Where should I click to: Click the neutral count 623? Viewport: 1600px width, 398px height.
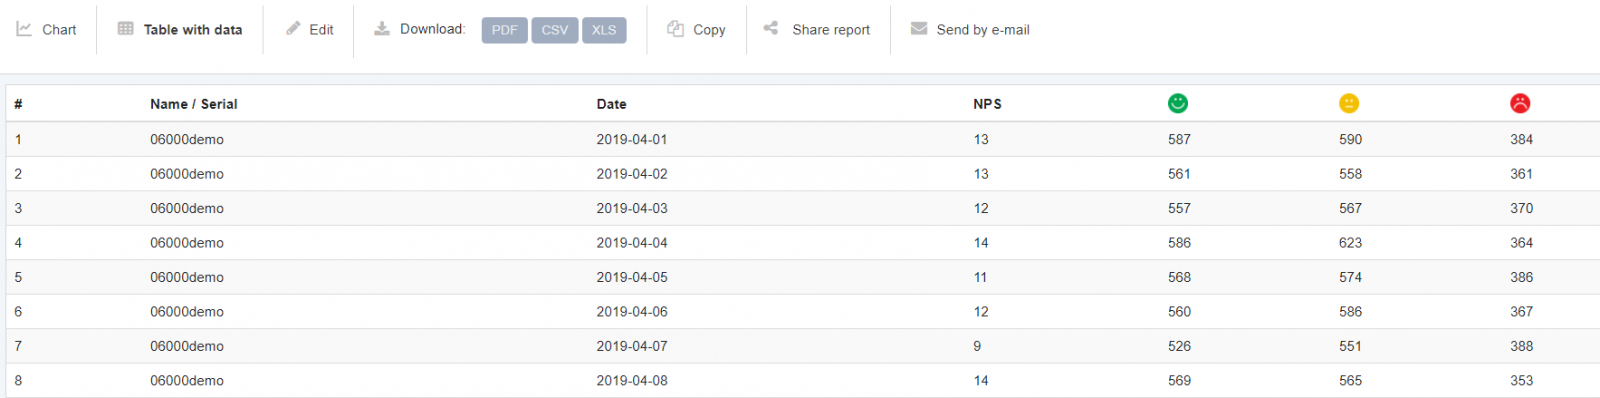(1350, 243)
